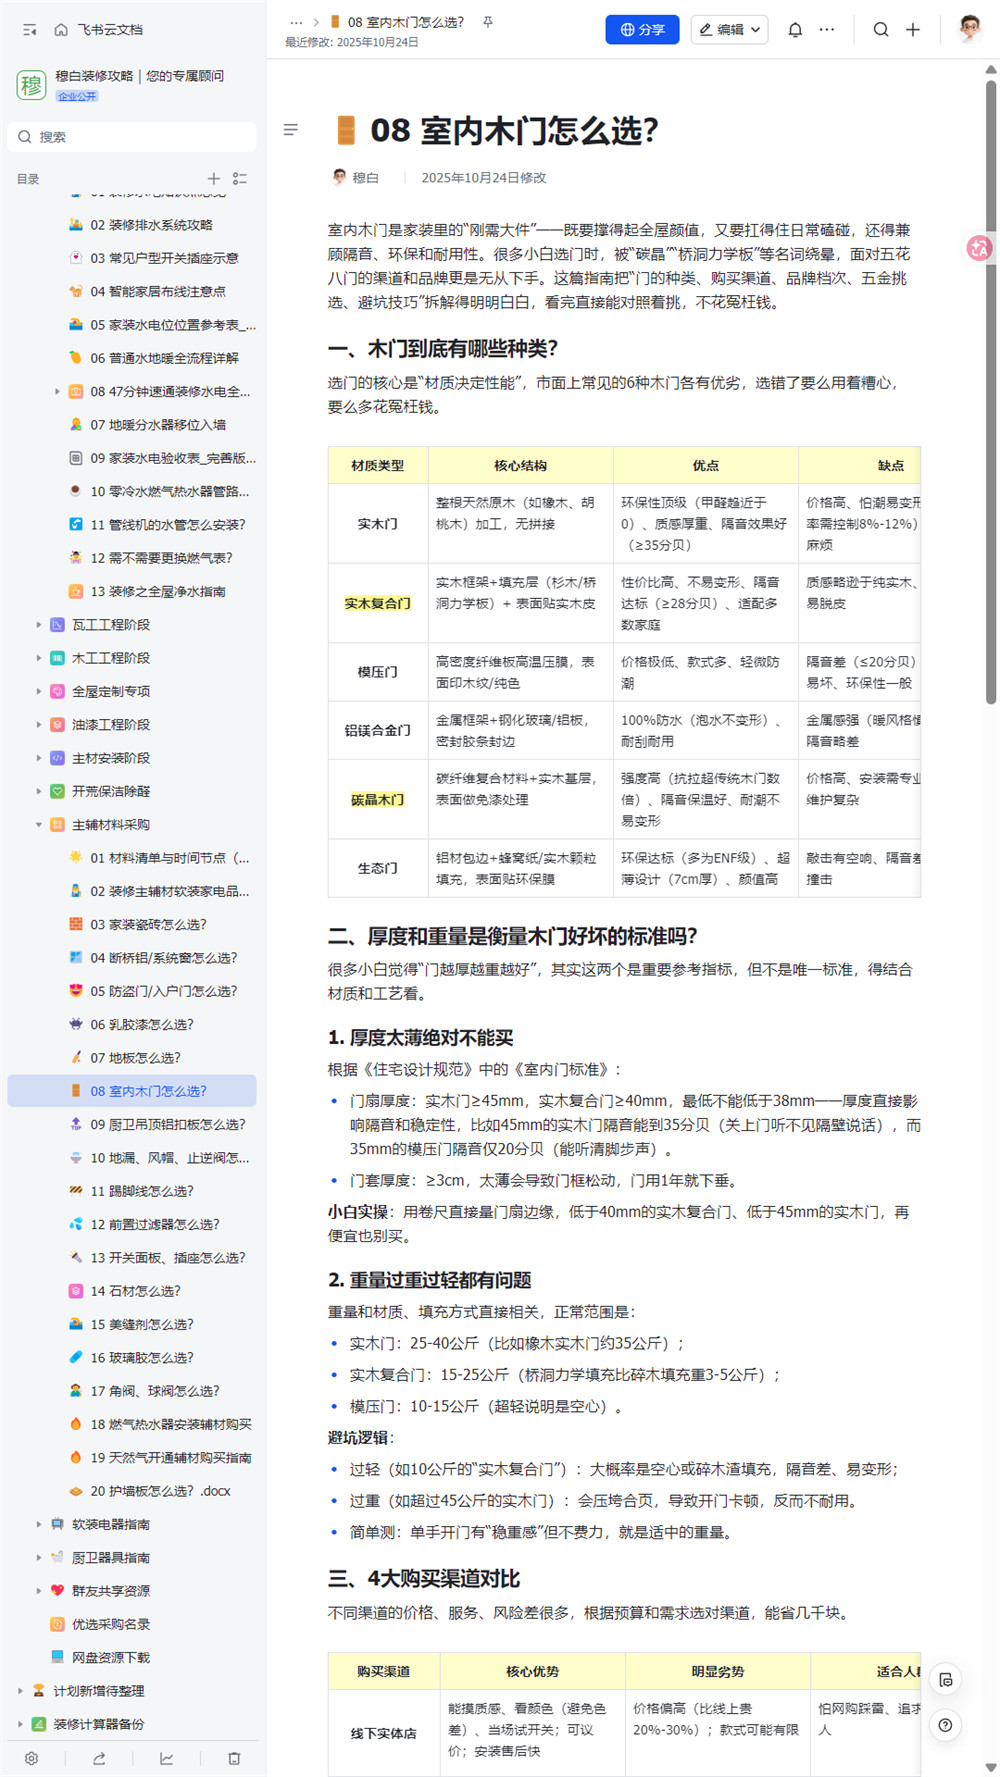Pin the document with the pushpin icon
This screenshot has height=1777, width=1000.
click(488, 22)
